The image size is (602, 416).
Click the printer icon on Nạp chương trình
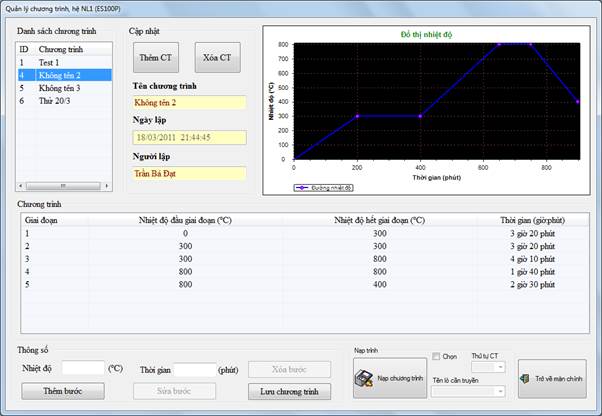(x=364, y=378)
